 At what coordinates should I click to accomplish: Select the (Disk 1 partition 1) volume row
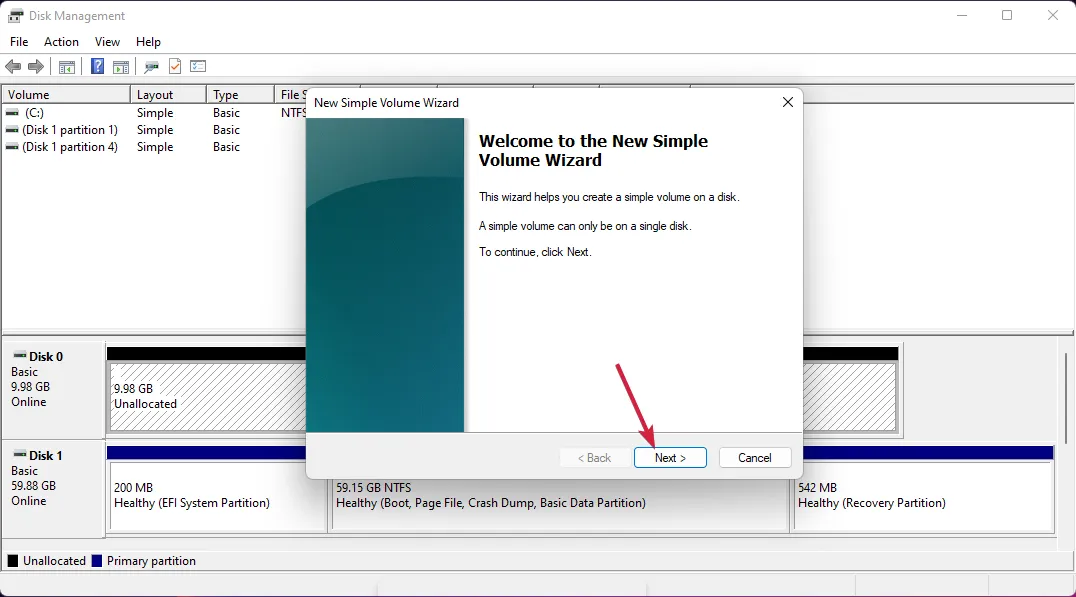click(154, 130)
